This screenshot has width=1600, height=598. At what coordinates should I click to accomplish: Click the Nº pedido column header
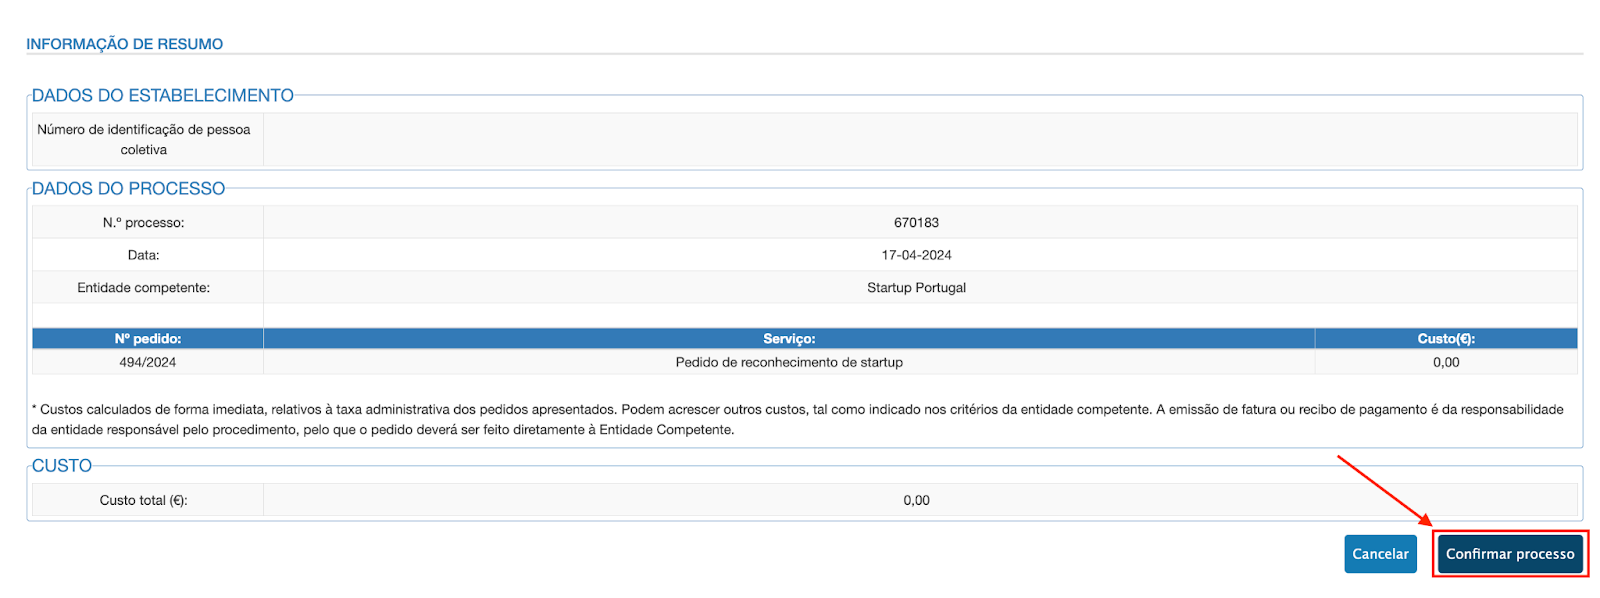click(x=148, y=339)
